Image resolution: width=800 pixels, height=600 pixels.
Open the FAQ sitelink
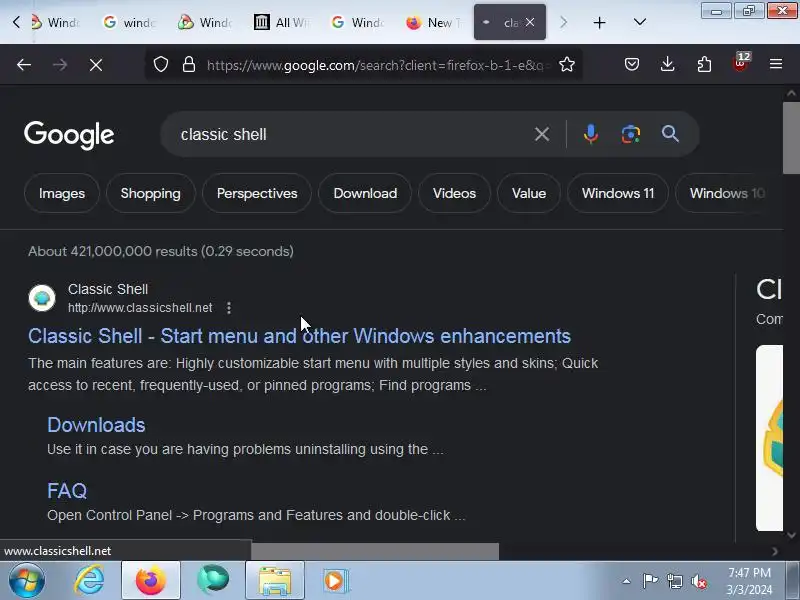[x=67, y=491]
